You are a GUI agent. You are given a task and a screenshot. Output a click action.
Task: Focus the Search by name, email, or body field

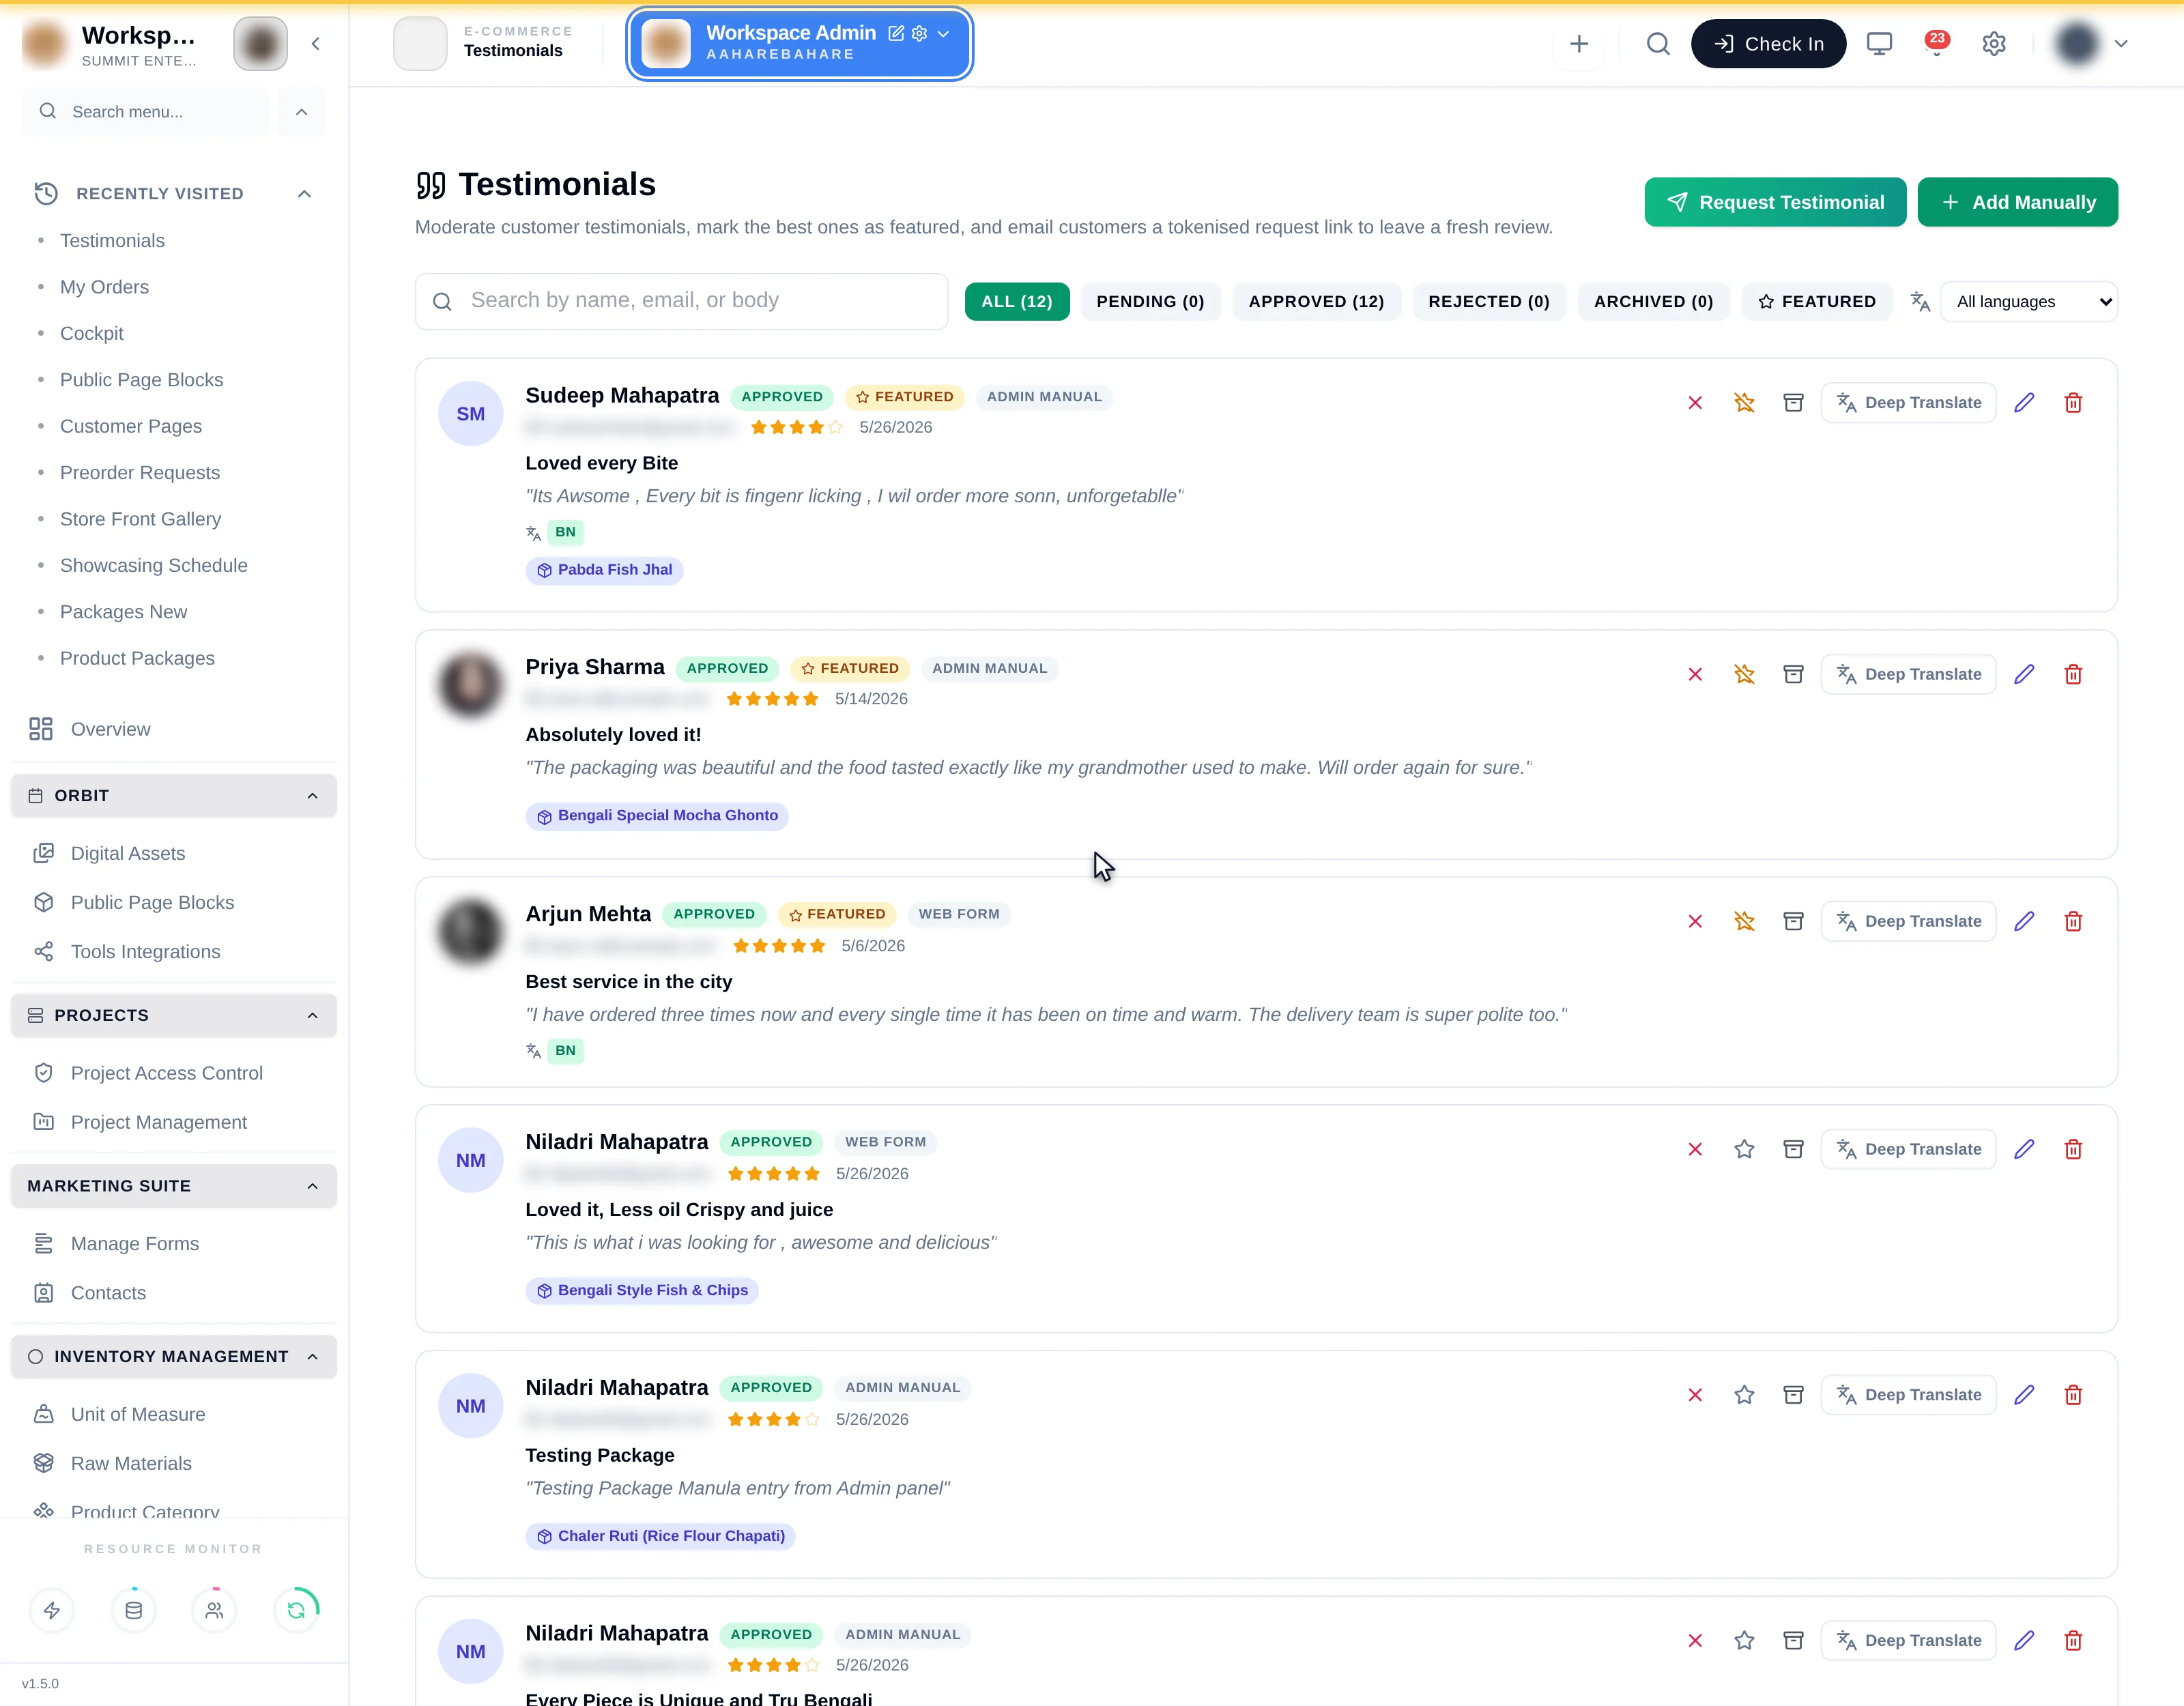(x=681, y=301)
